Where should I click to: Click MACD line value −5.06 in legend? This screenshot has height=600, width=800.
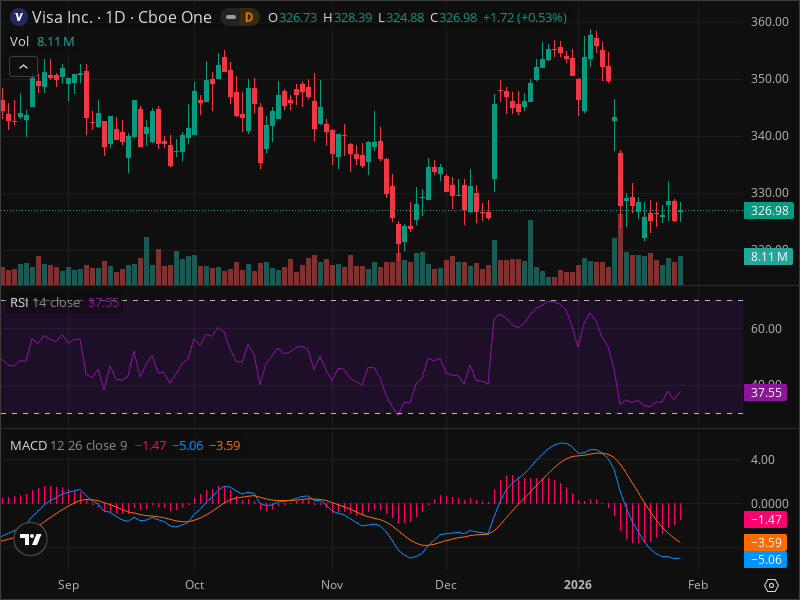[x=188, y=445]
